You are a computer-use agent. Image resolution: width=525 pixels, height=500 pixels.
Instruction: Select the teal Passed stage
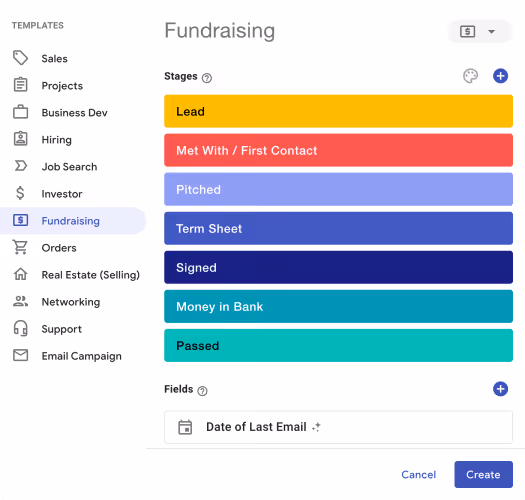(338, 345)
